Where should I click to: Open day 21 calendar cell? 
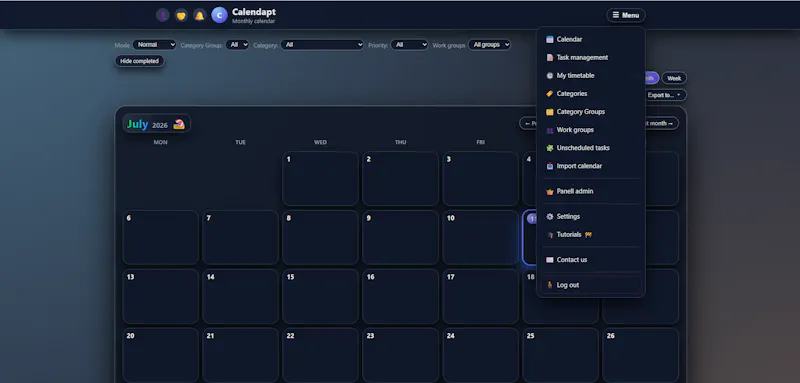240,355
